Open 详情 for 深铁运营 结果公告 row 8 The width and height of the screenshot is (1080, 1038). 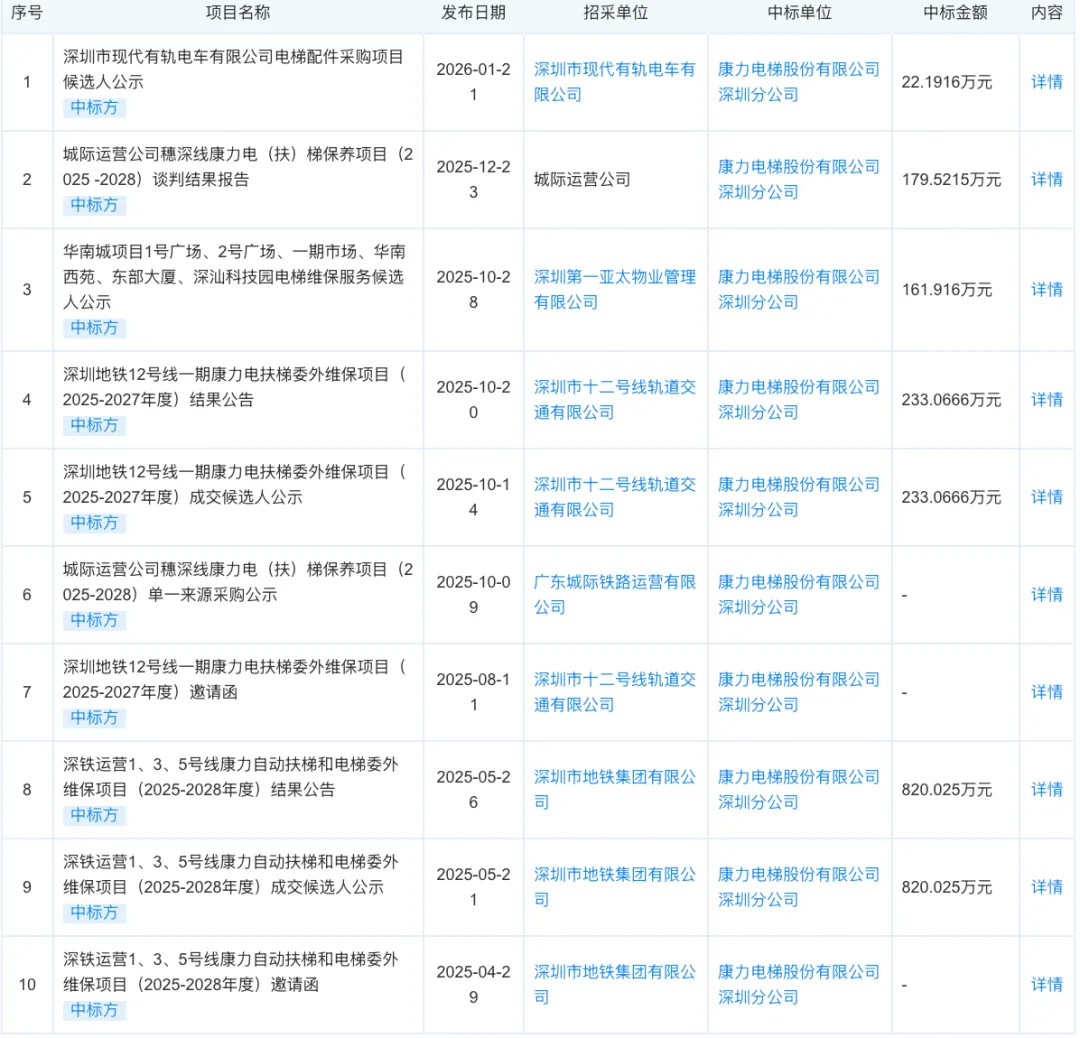[1046, 790]
